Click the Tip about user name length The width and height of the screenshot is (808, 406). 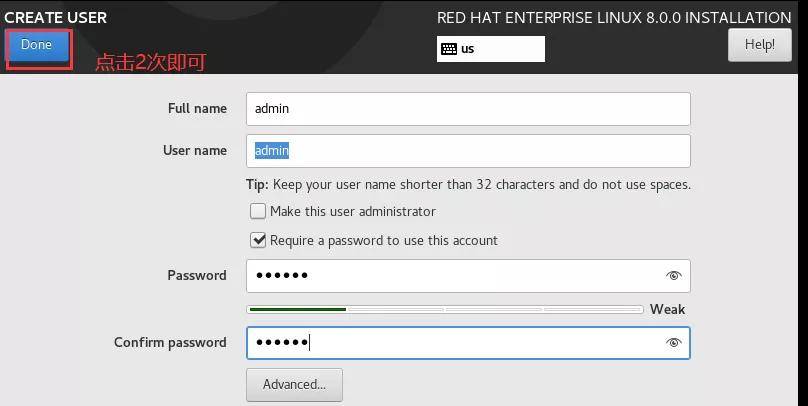tap(468, 184)
